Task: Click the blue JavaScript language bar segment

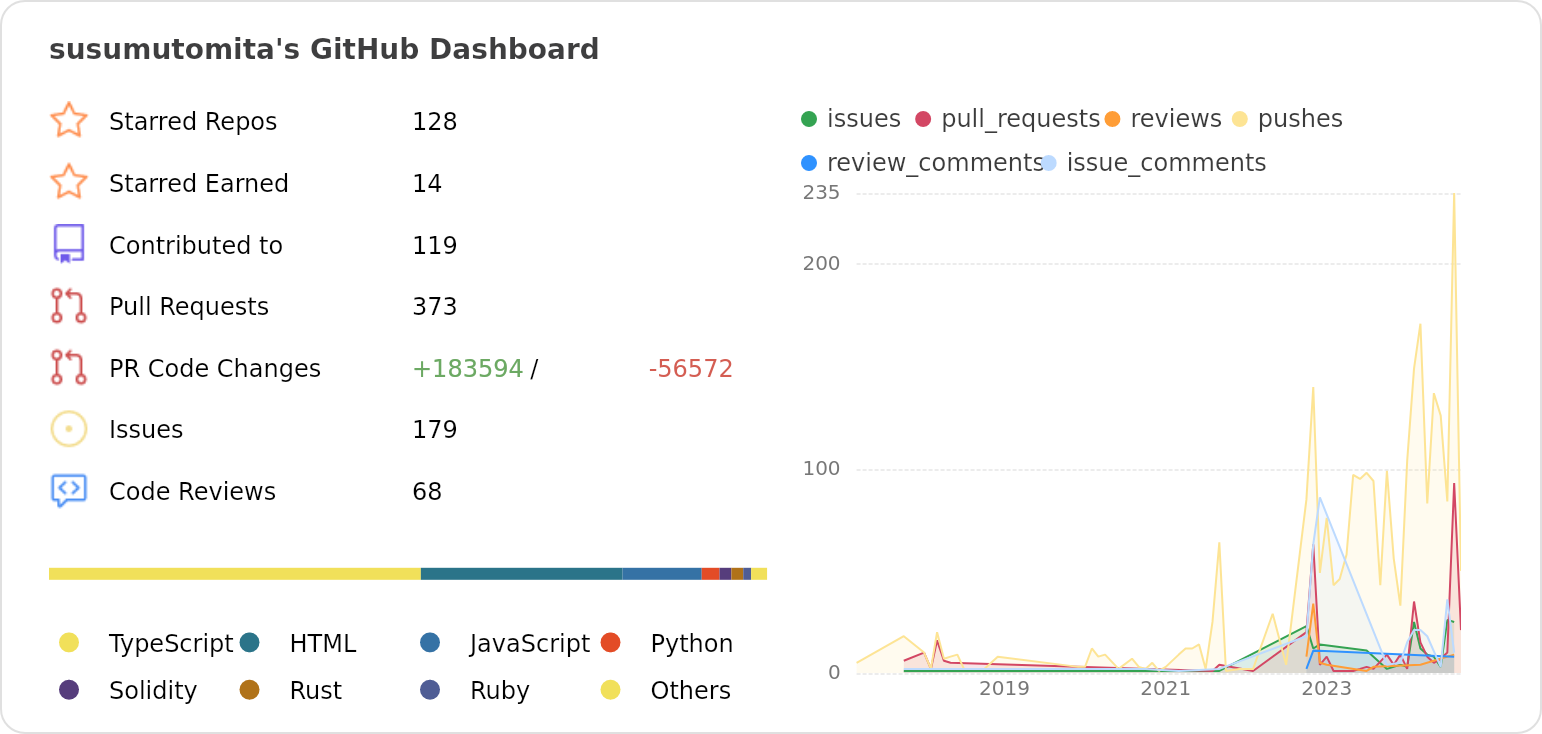Action: tap(662, 574)
